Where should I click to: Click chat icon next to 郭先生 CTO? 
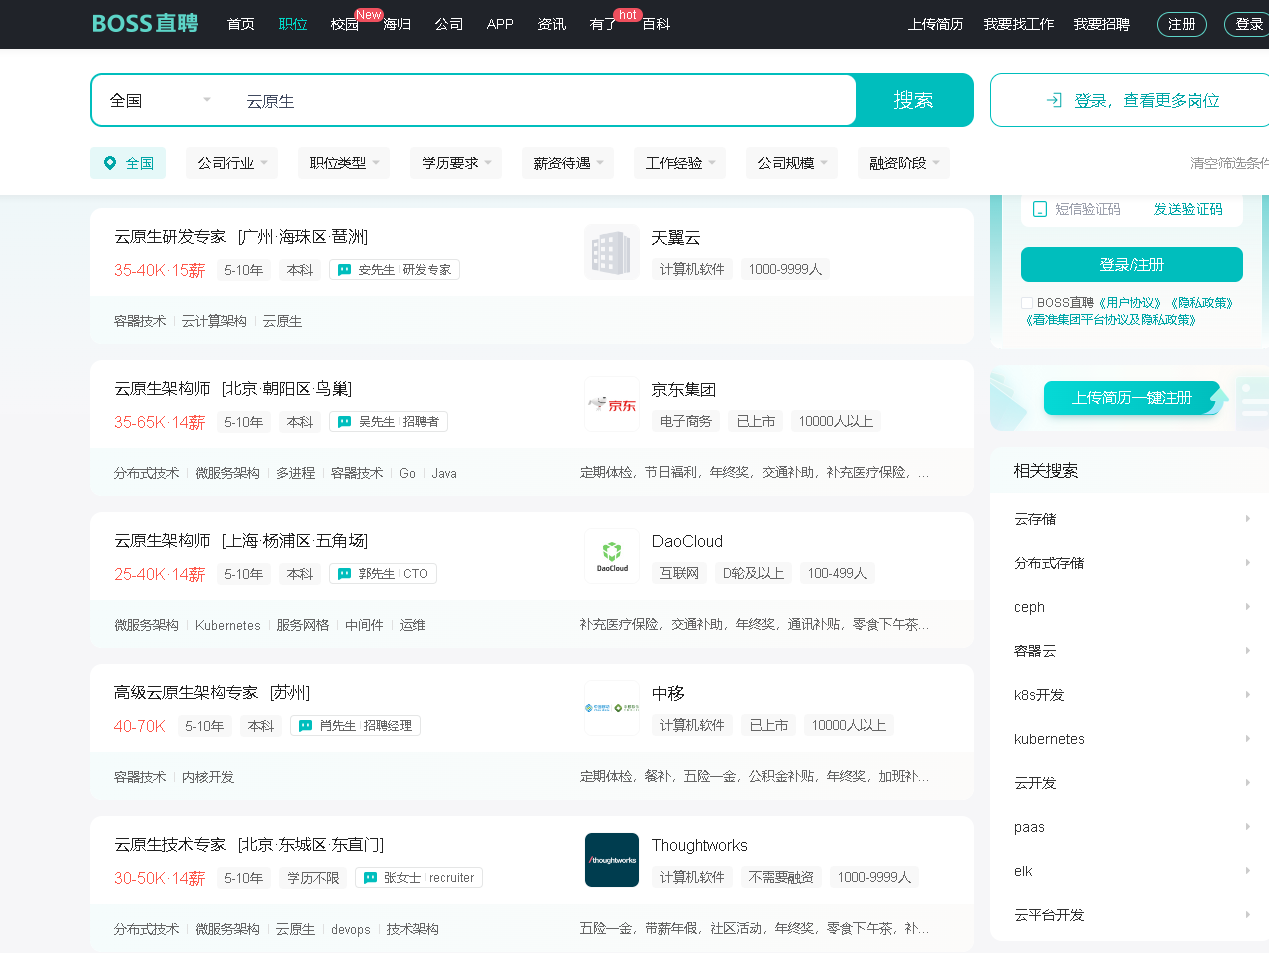pos(345,574)
